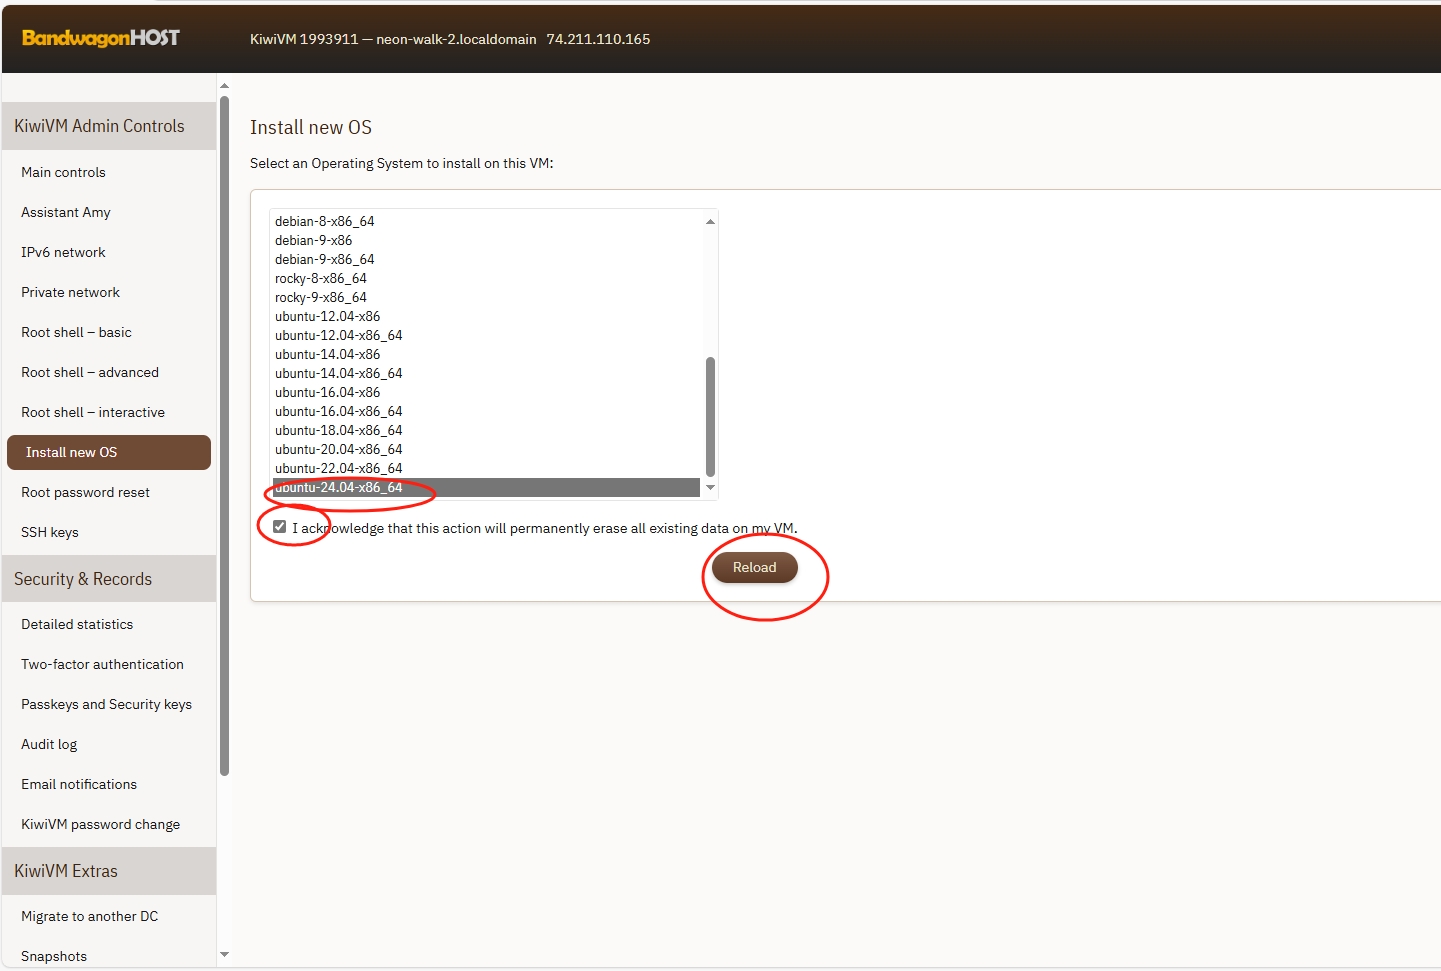
Task: Click OS list scrollbar down arrow
Action: tap(710, 488)
